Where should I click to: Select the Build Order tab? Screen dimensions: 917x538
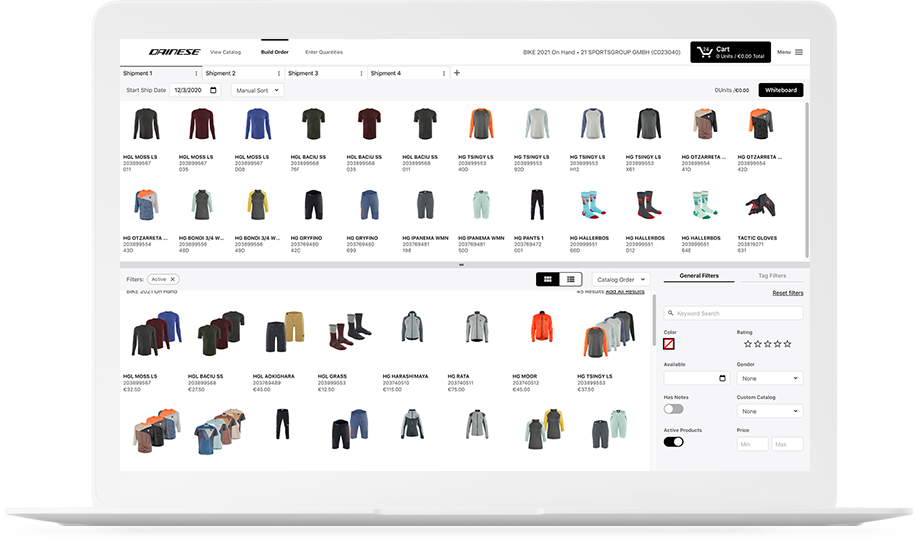(x=274, y=52)
